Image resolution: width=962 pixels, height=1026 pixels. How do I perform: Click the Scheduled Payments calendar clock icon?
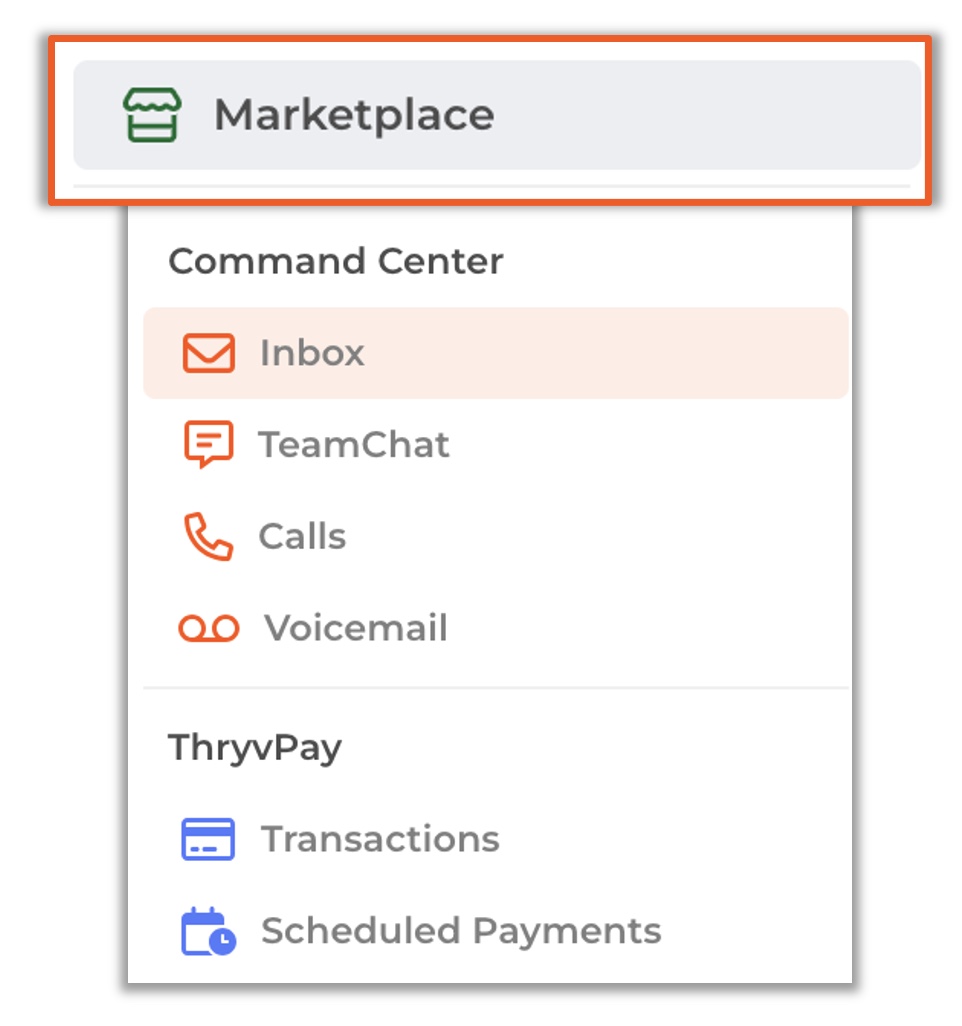pos(208,931)
